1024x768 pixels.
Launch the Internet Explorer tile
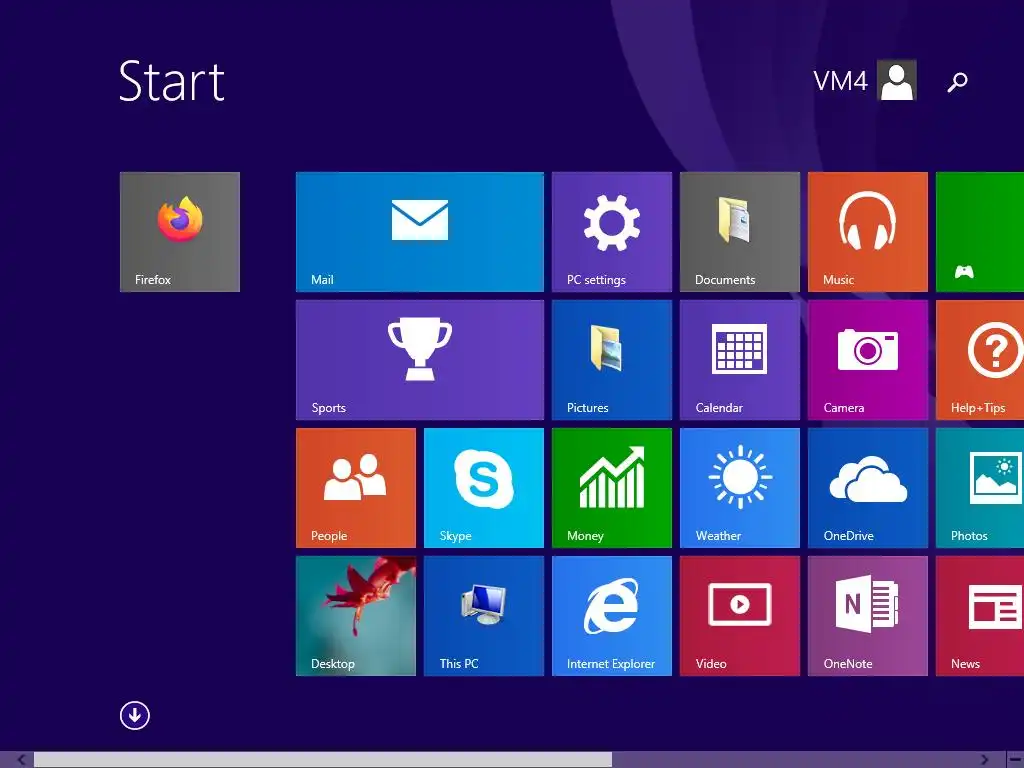coord(611,616)
